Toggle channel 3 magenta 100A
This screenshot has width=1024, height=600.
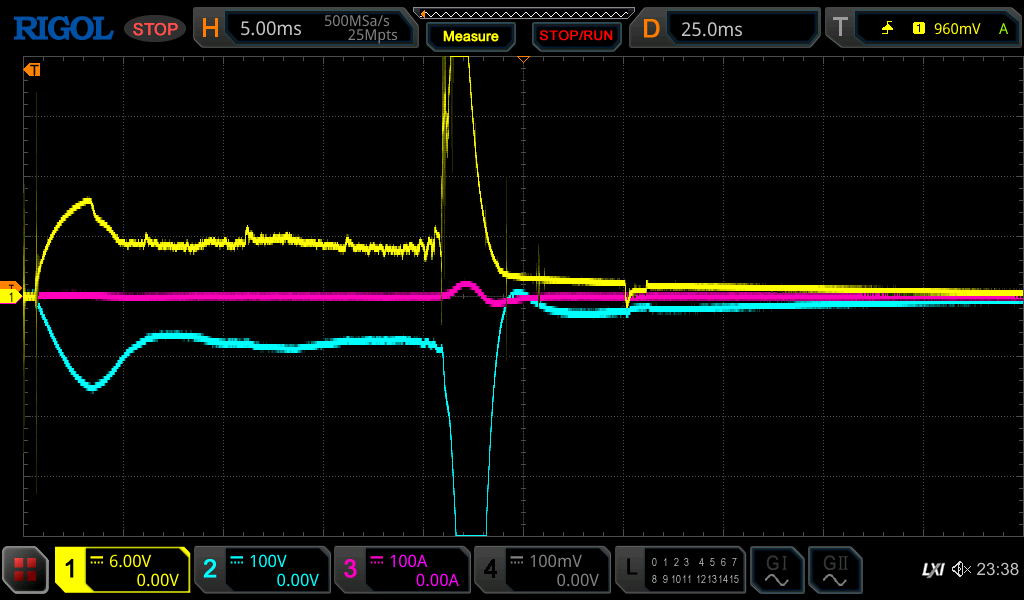402,570
